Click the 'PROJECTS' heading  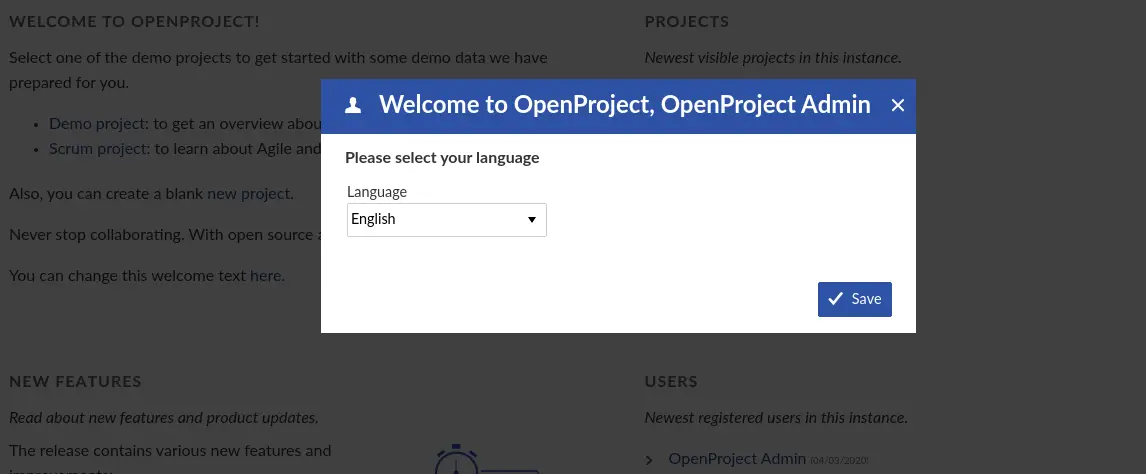tap(686, 21)
